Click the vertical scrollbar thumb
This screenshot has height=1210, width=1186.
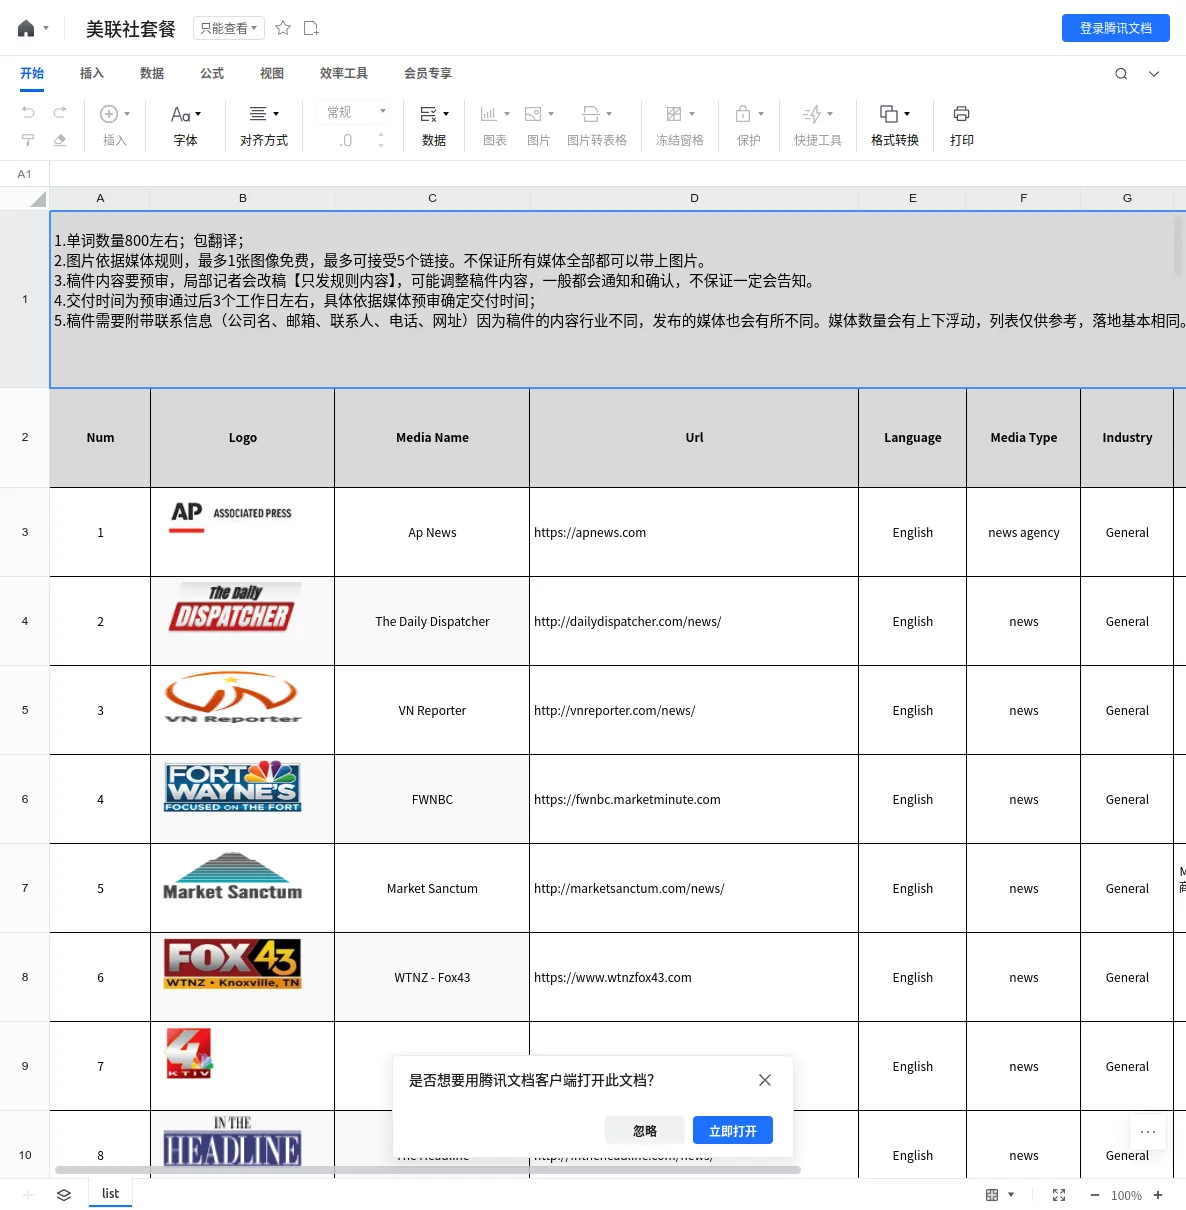pyautogui.click(x=1178, y=245)
